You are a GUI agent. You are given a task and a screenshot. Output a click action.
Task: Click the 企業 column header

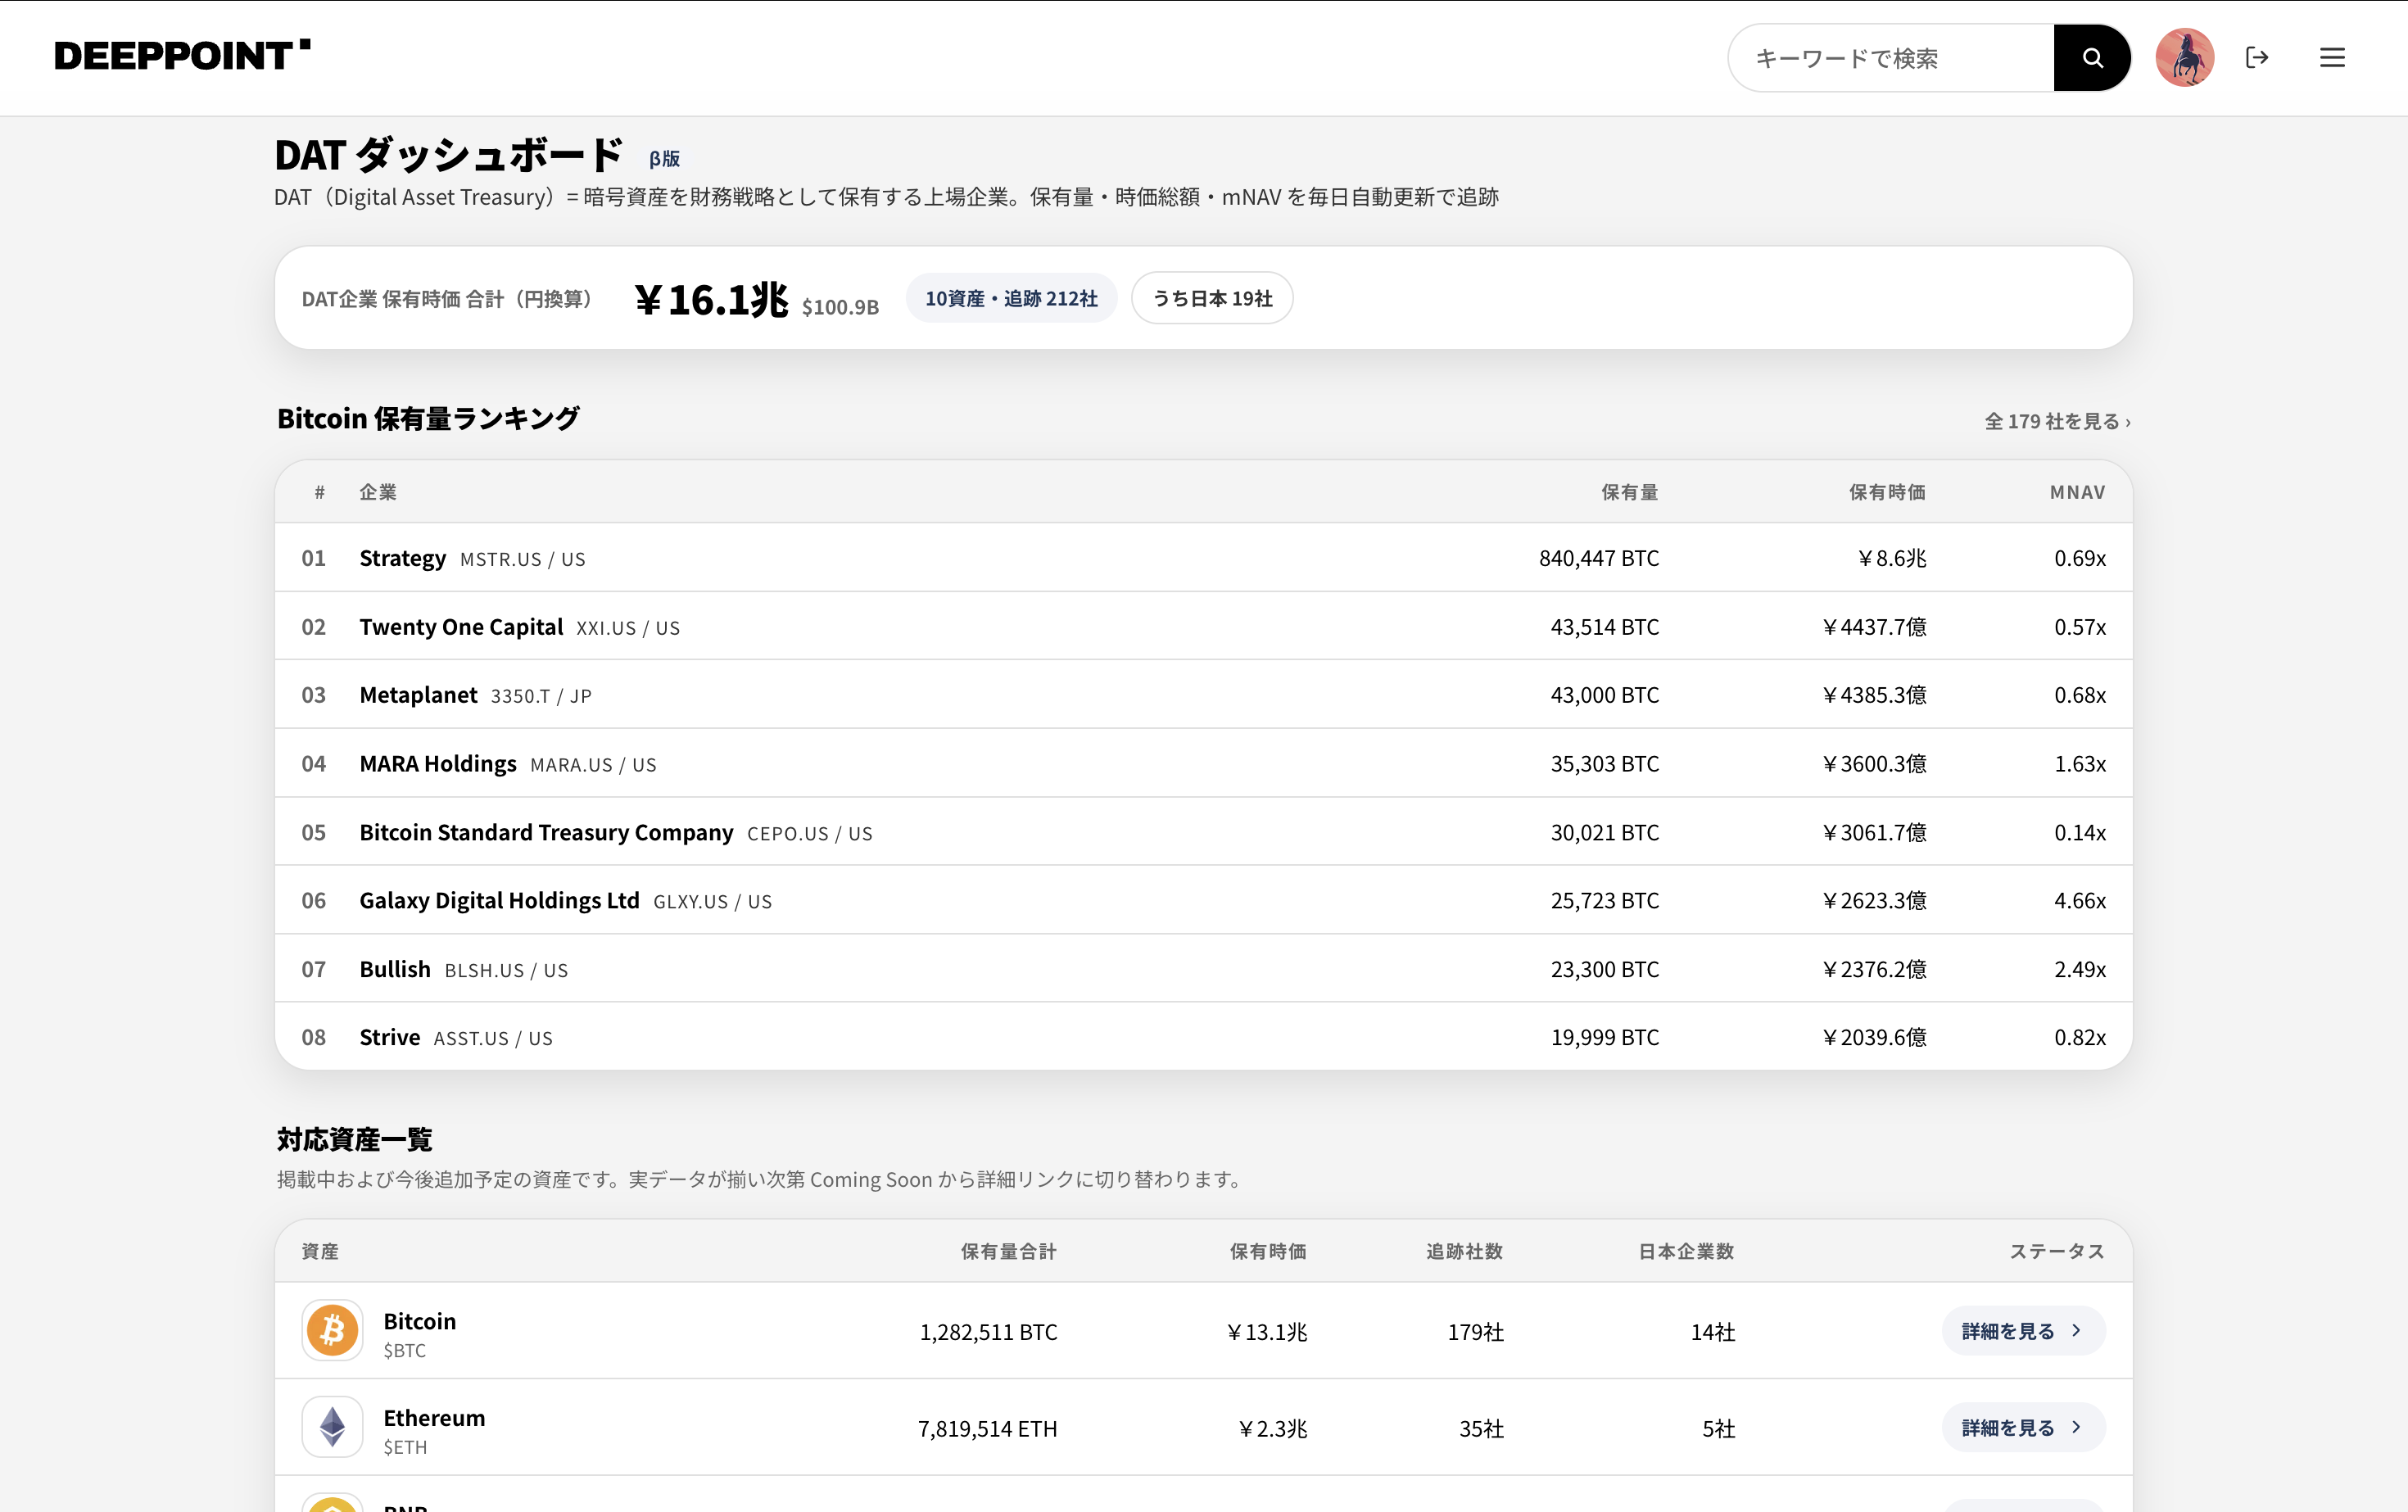pos(378,492)
